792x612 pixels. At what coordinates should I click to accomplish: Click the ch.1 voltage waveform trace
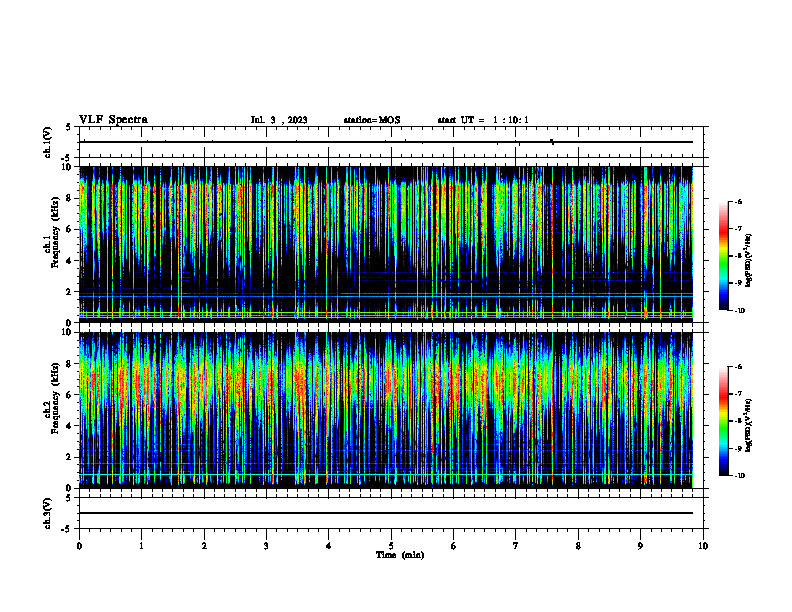386,142
